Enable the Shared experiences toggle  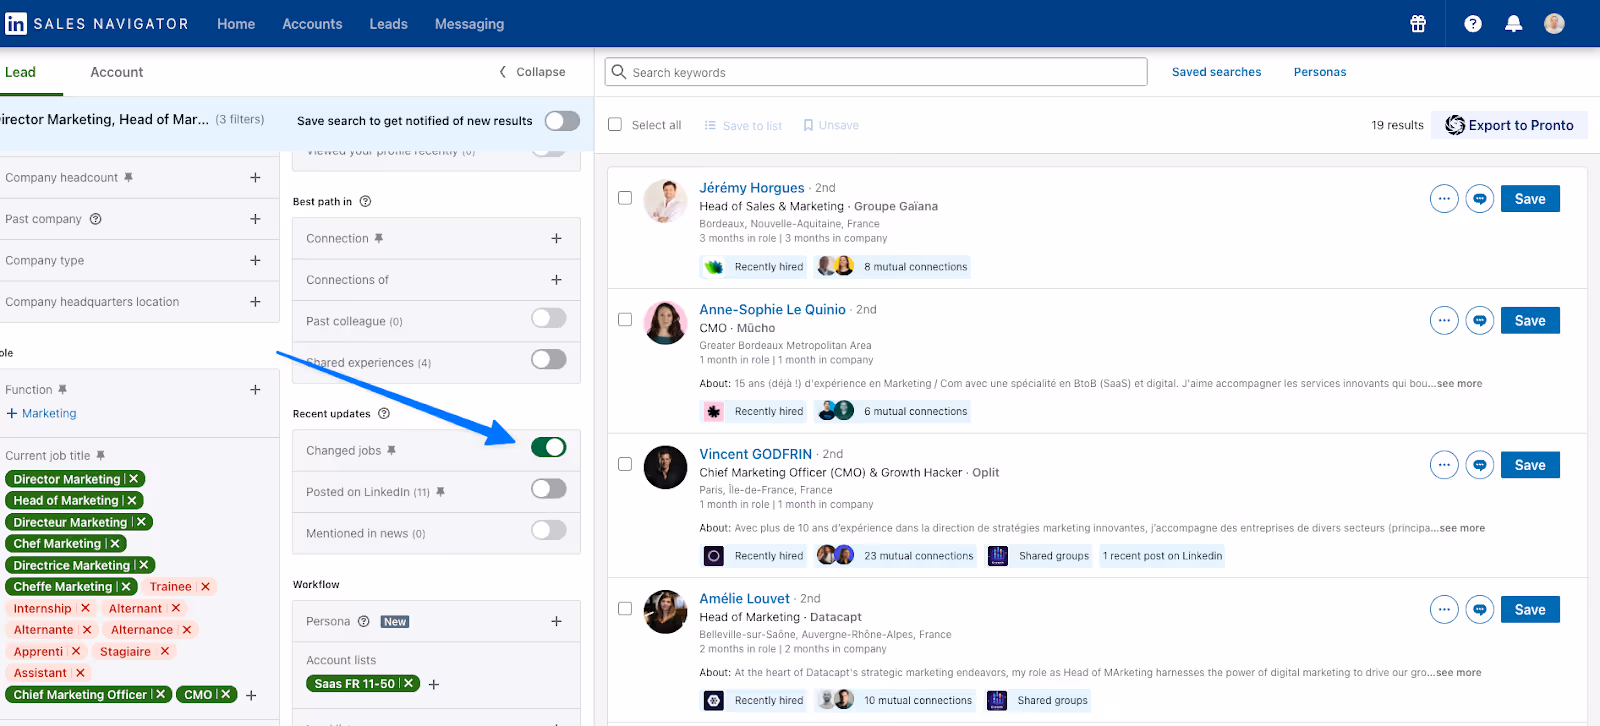(x=549, y=359)
